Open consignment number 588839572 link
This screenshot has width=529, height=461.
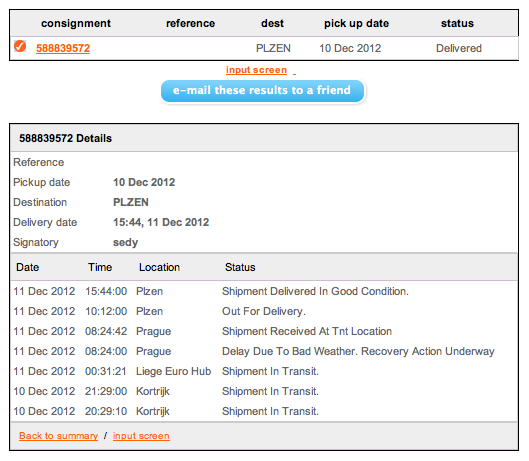pyautogui.click(x=63, y=48)
